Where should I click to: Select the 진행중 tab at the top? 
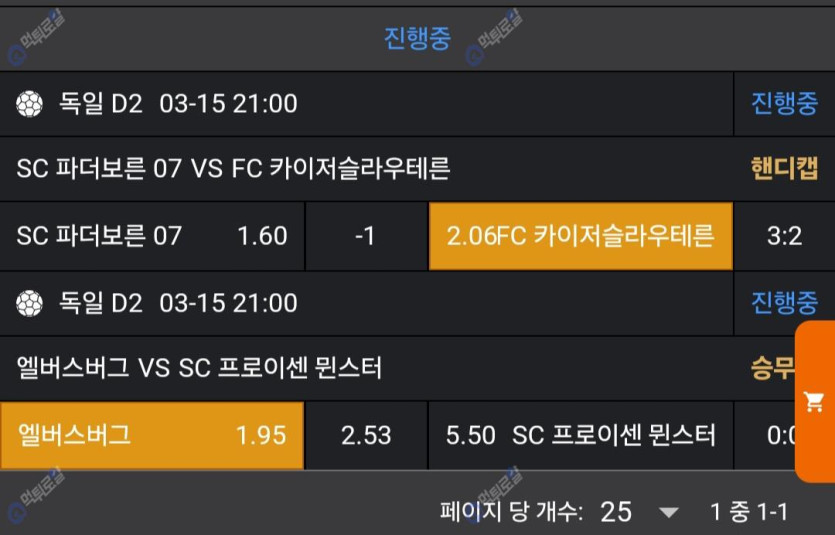point(417,38)
